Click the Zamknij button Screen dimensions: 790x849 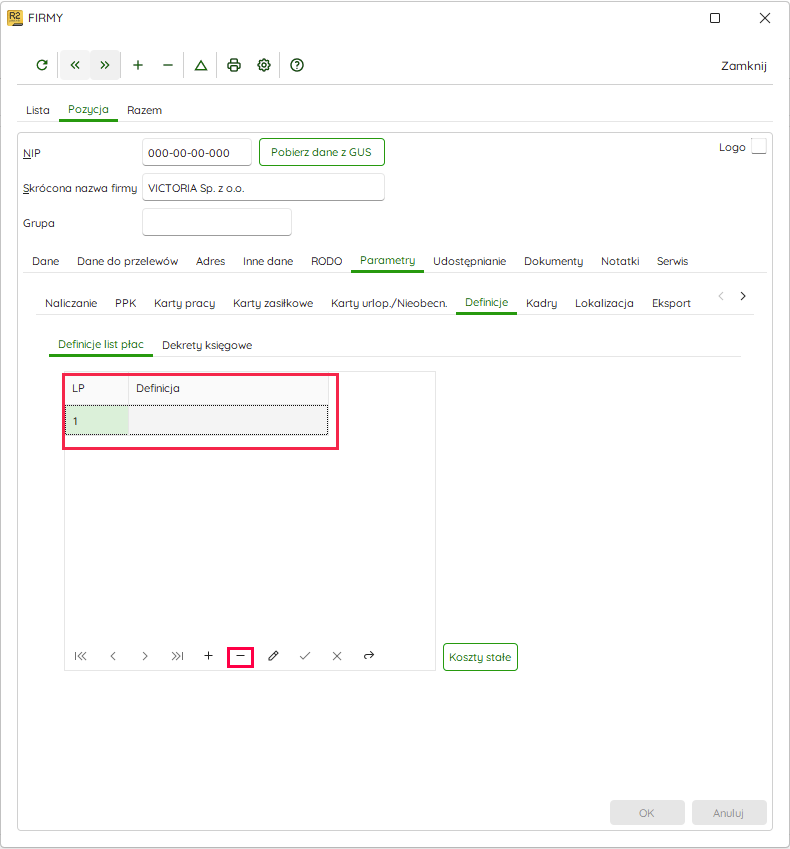click(x=743, y=66)
